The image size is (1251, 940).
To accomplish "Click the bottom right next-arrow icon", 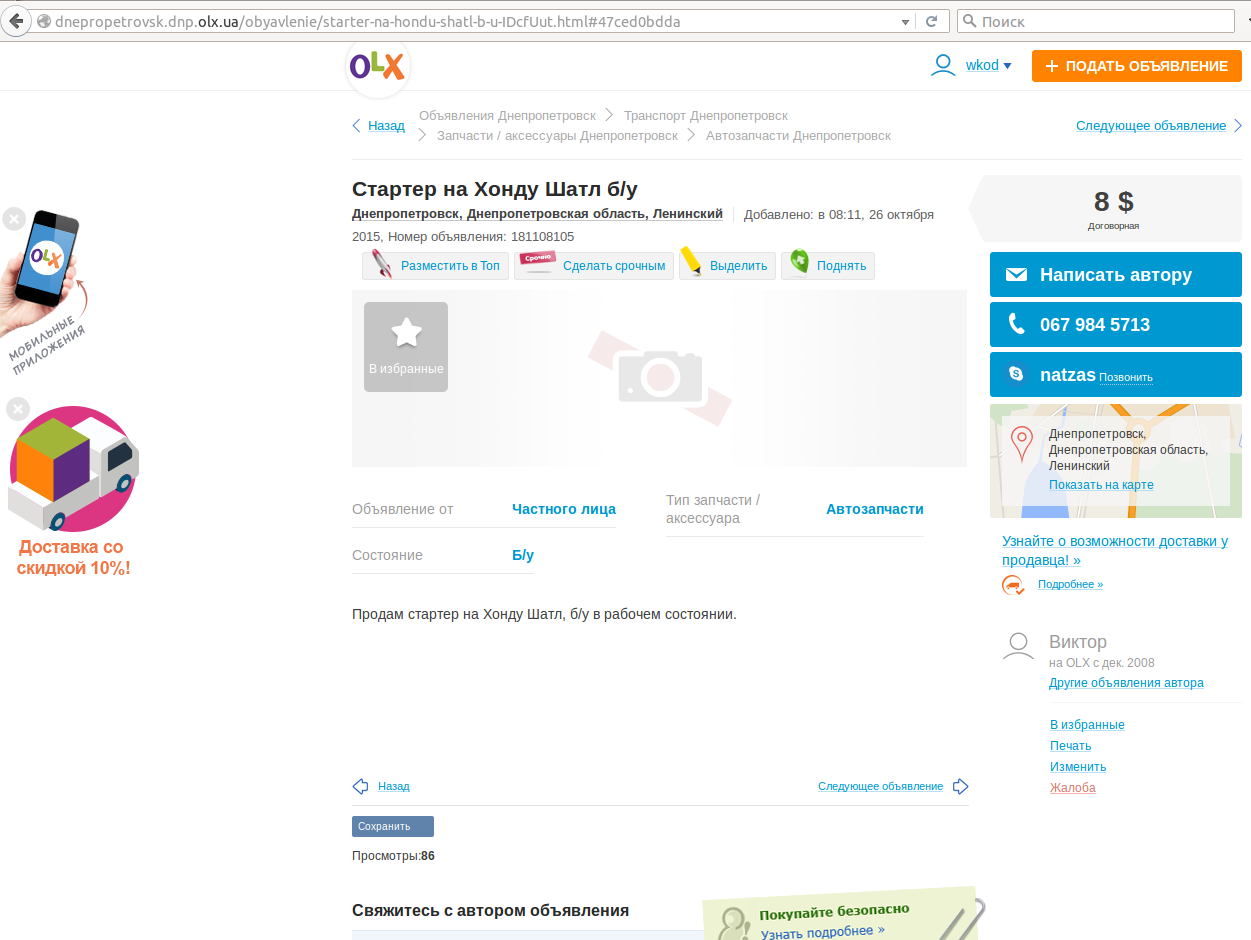I will pos(961,787).
